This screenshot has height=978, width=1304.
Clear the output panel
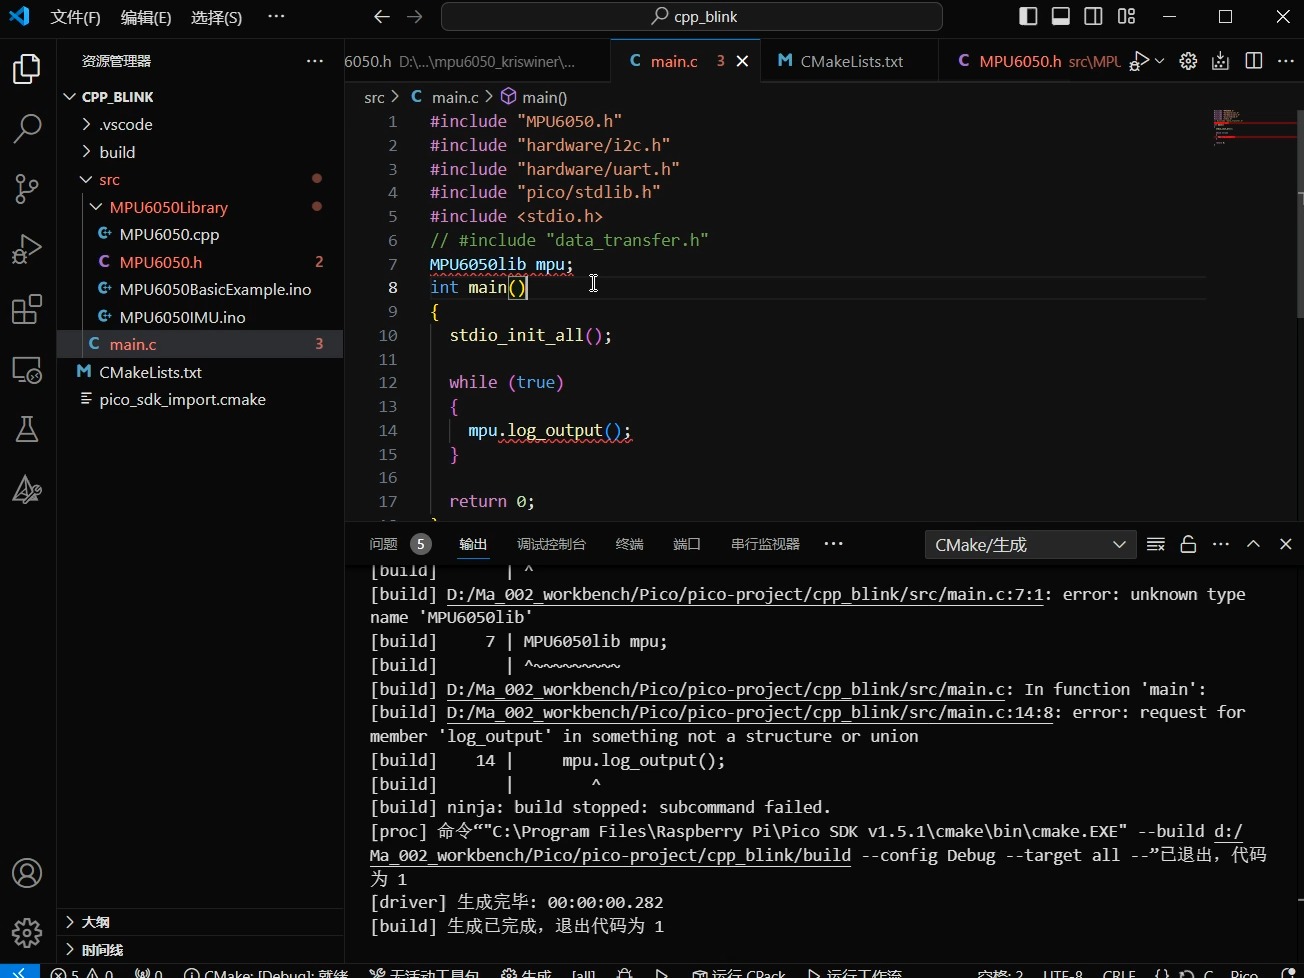tap(1156, 544)
